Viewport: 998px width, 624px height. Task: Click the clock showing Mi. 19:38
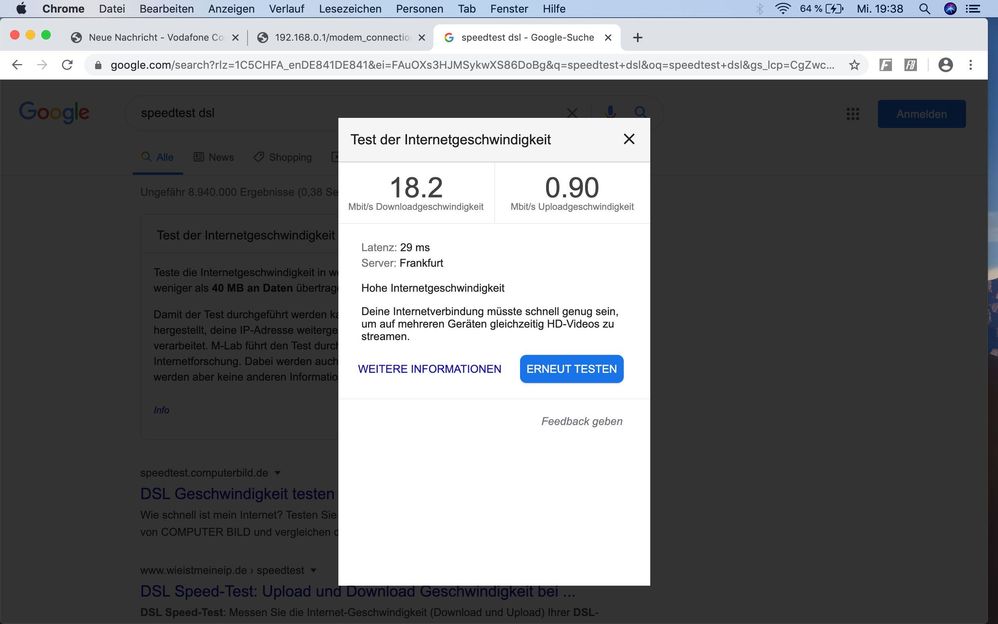tap(880, 9)
